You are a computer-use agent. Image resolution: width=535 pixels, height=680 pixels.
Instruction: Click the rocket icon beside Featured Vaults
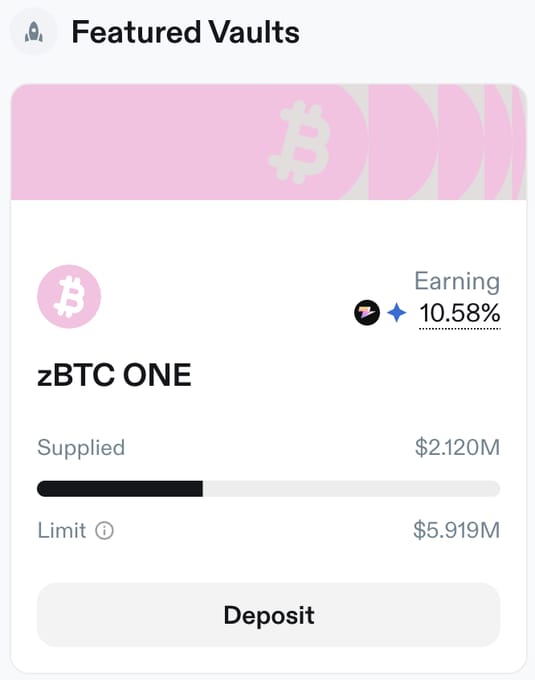(34, 32)
